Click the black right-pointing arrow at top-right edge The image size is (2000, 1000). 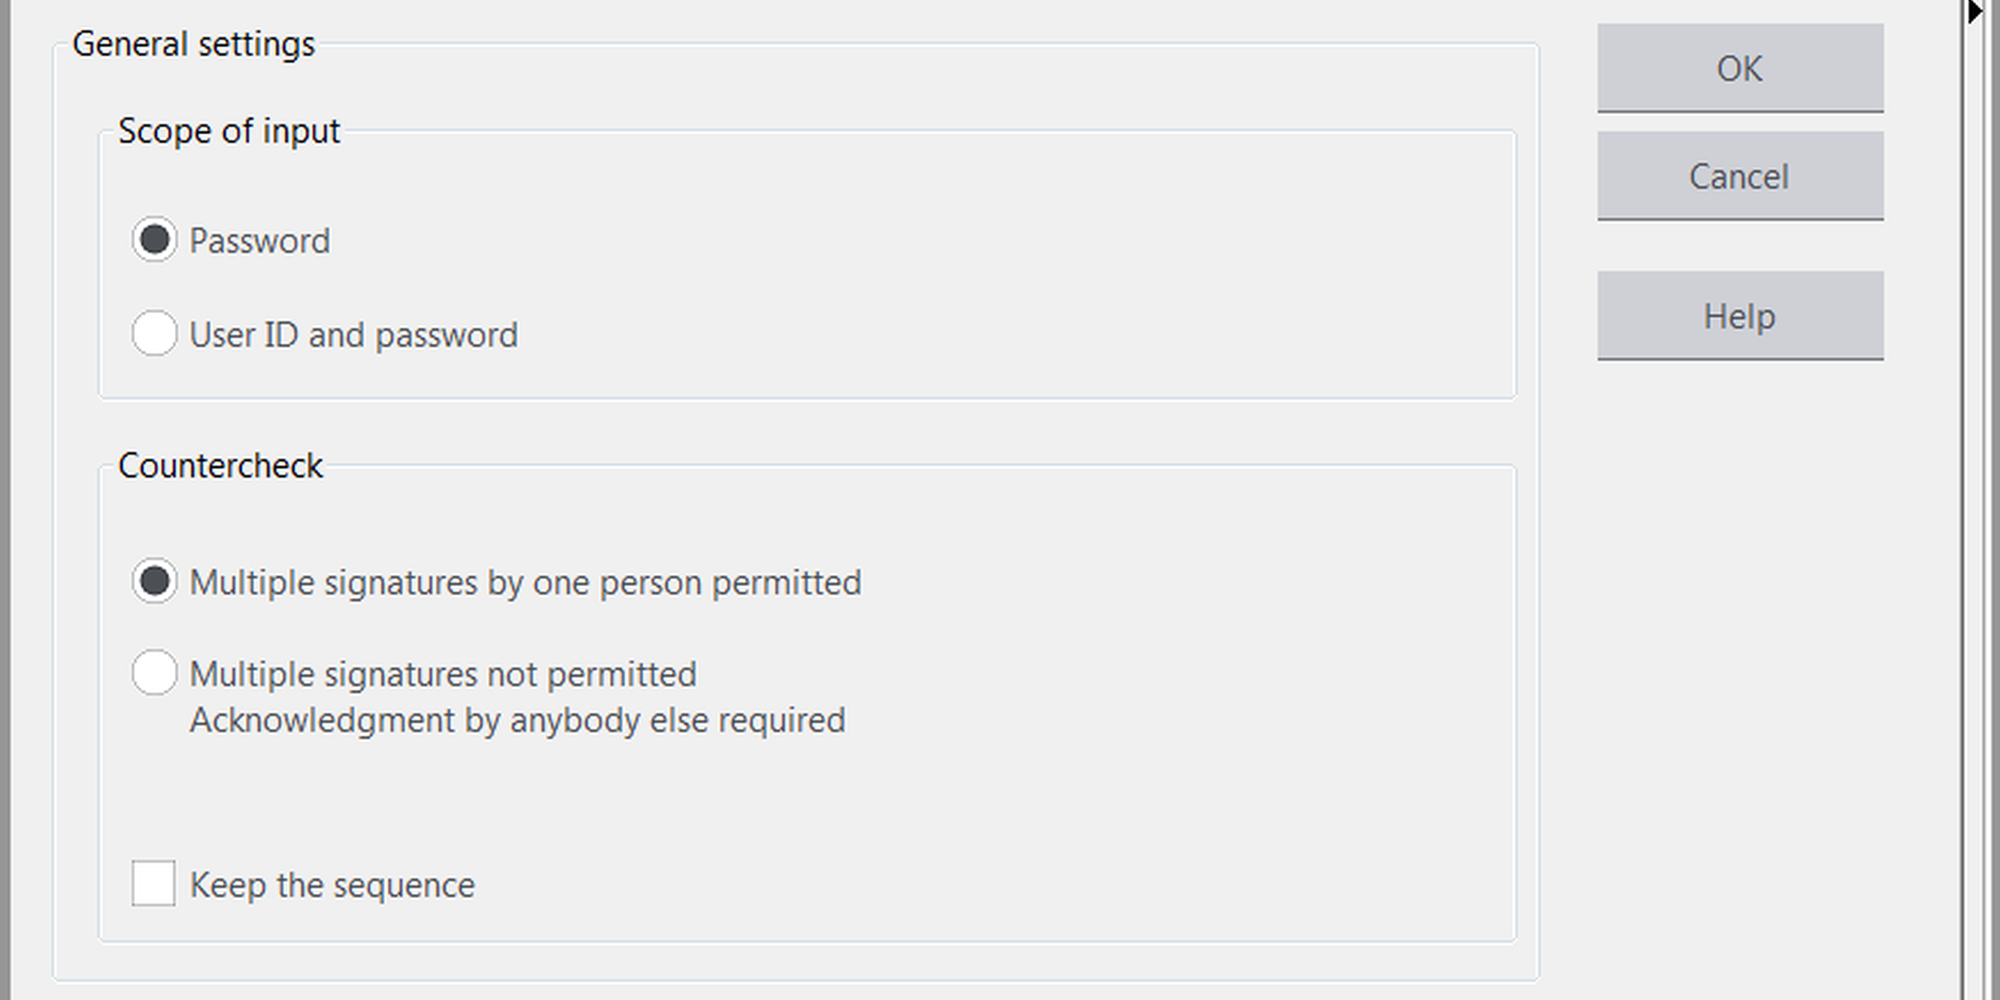[x=1975, y=12]
